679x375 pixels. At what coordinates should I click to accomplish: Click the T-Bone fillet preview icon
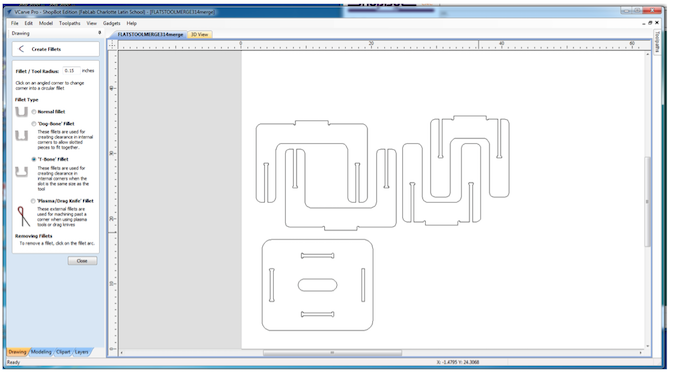coord(21,172)
